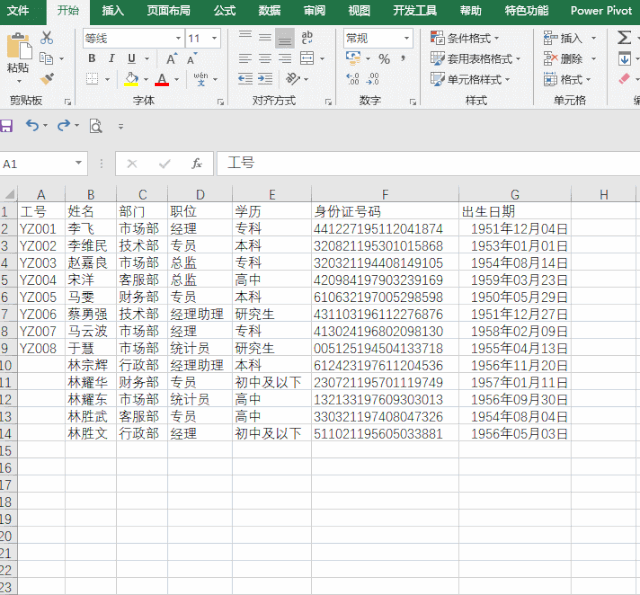Open the 字体 dialog launcher
Viewport: 640px width, 595px height.
220,102
